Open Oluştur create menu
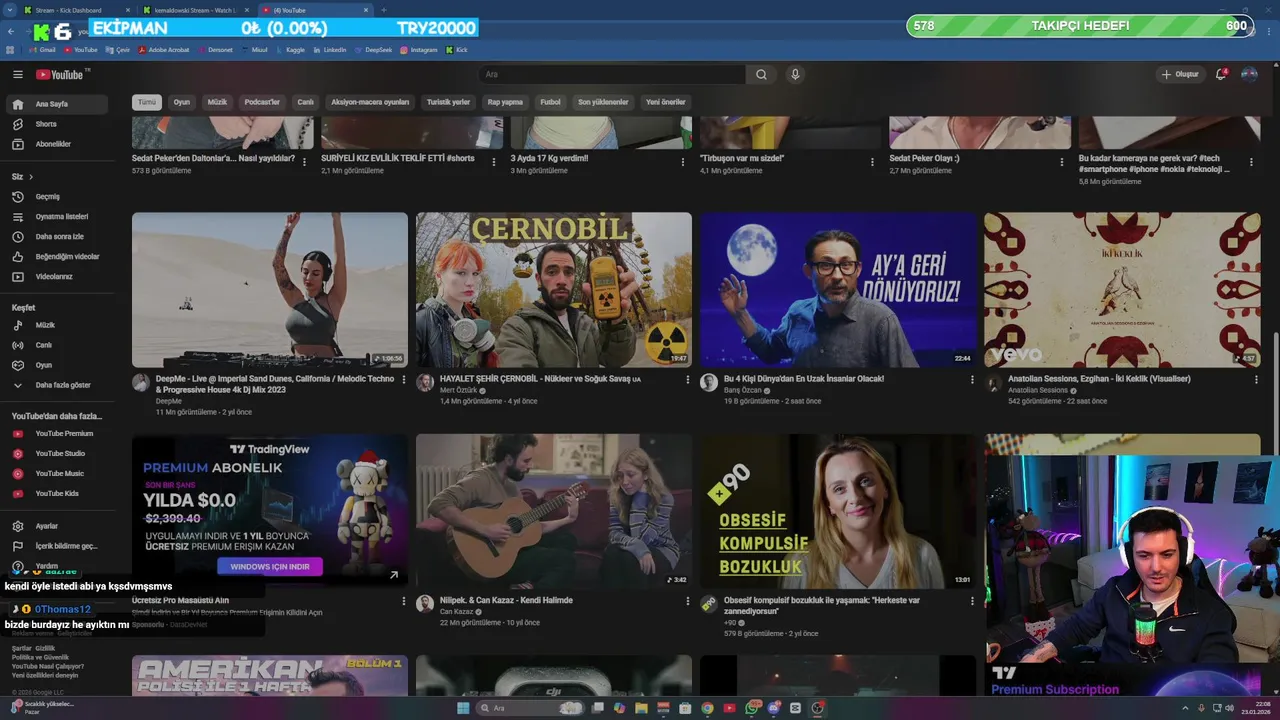 click(1180, 74)
